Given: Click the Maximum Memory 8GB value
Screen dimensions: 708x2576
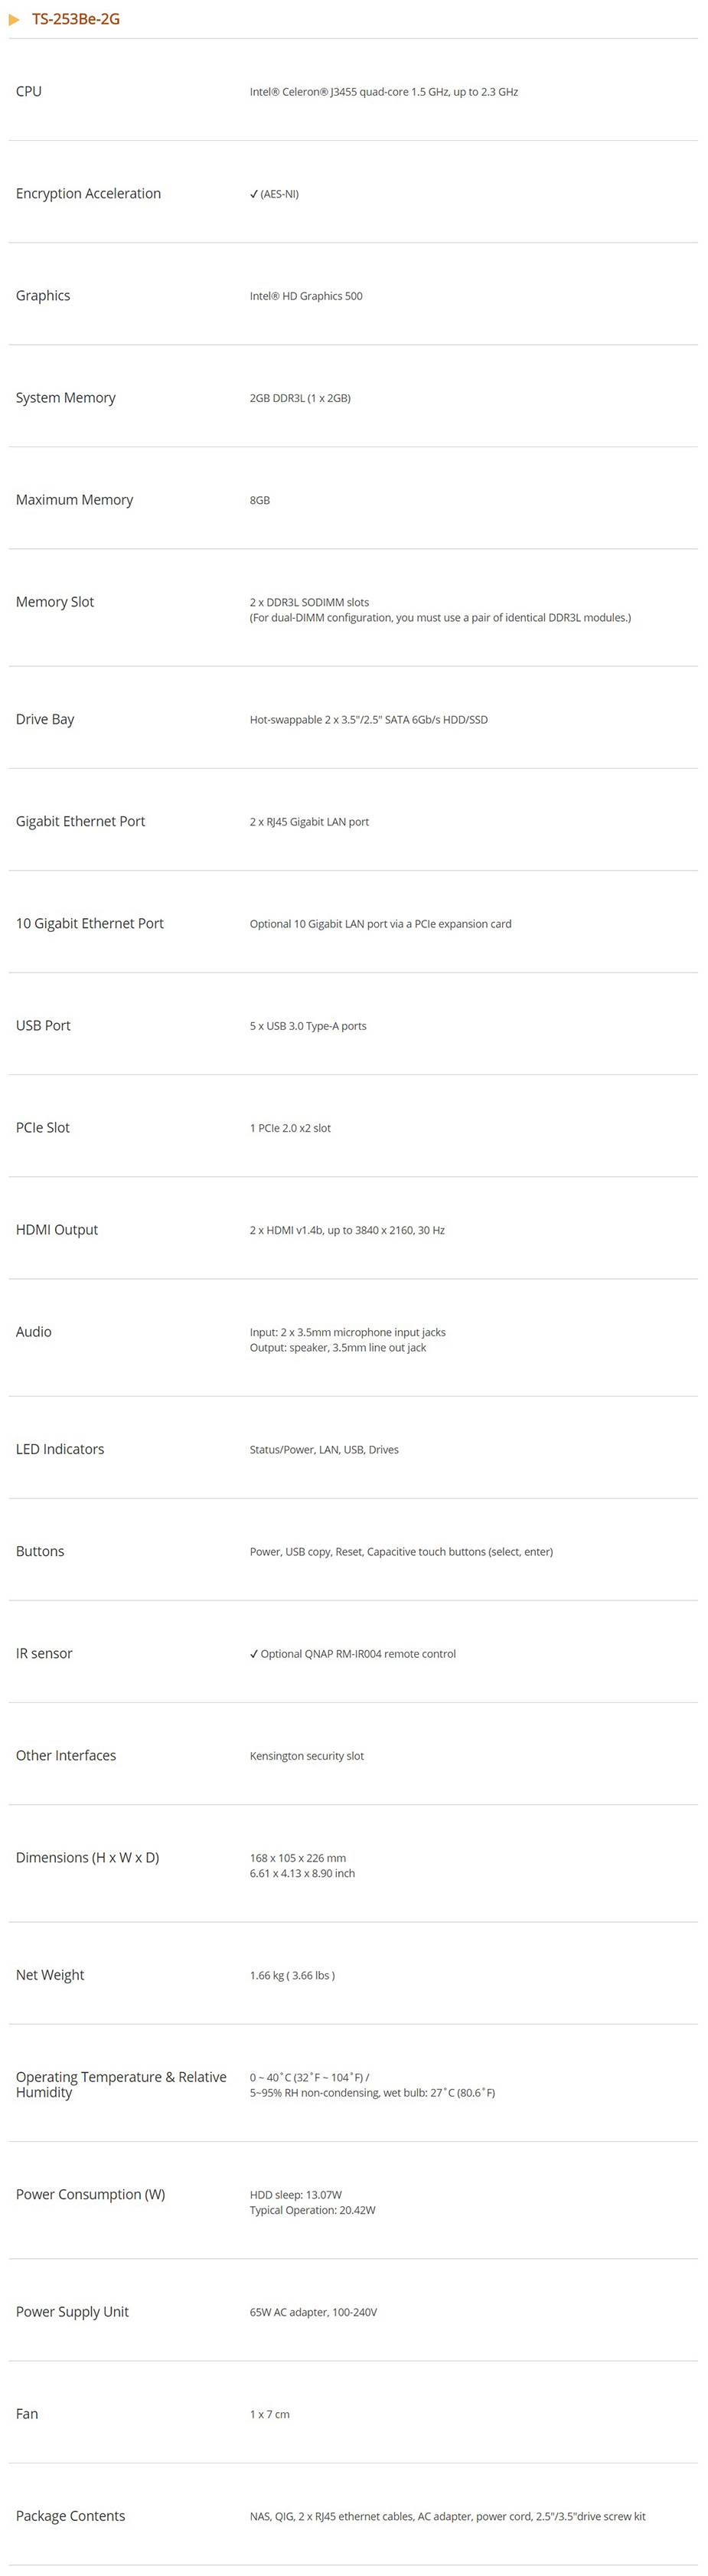Looking at the screenshot, I should tap(260, 500).
